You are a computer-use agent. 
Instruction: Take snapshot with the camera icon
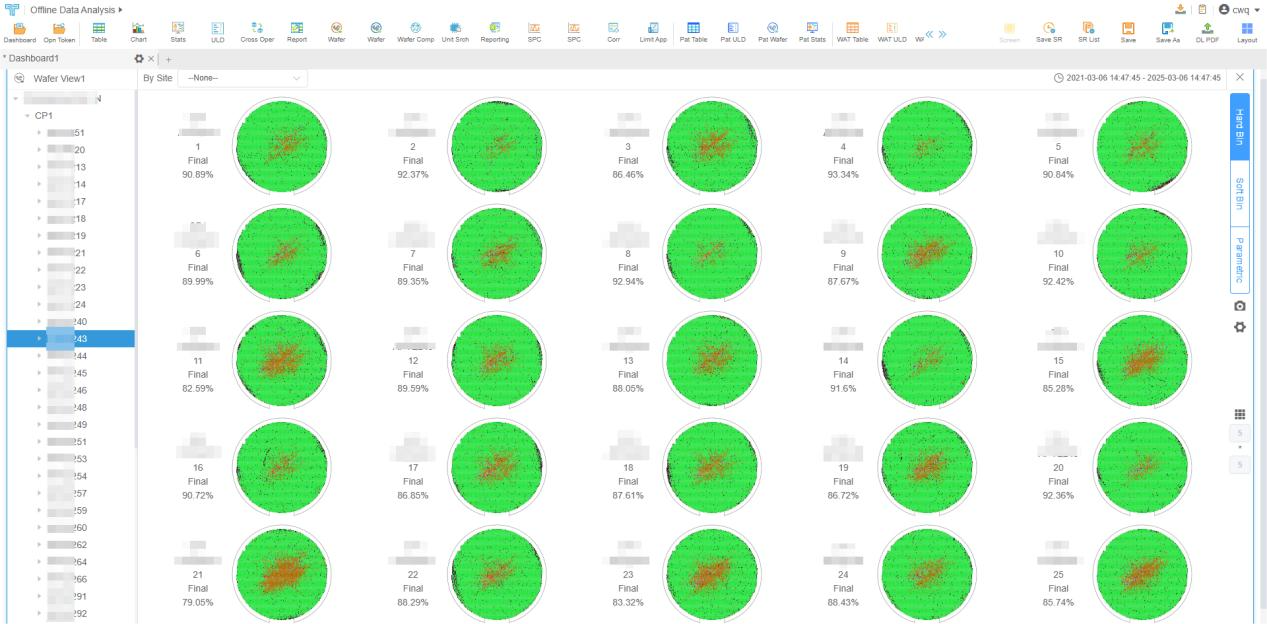[x=1240, y=305]
